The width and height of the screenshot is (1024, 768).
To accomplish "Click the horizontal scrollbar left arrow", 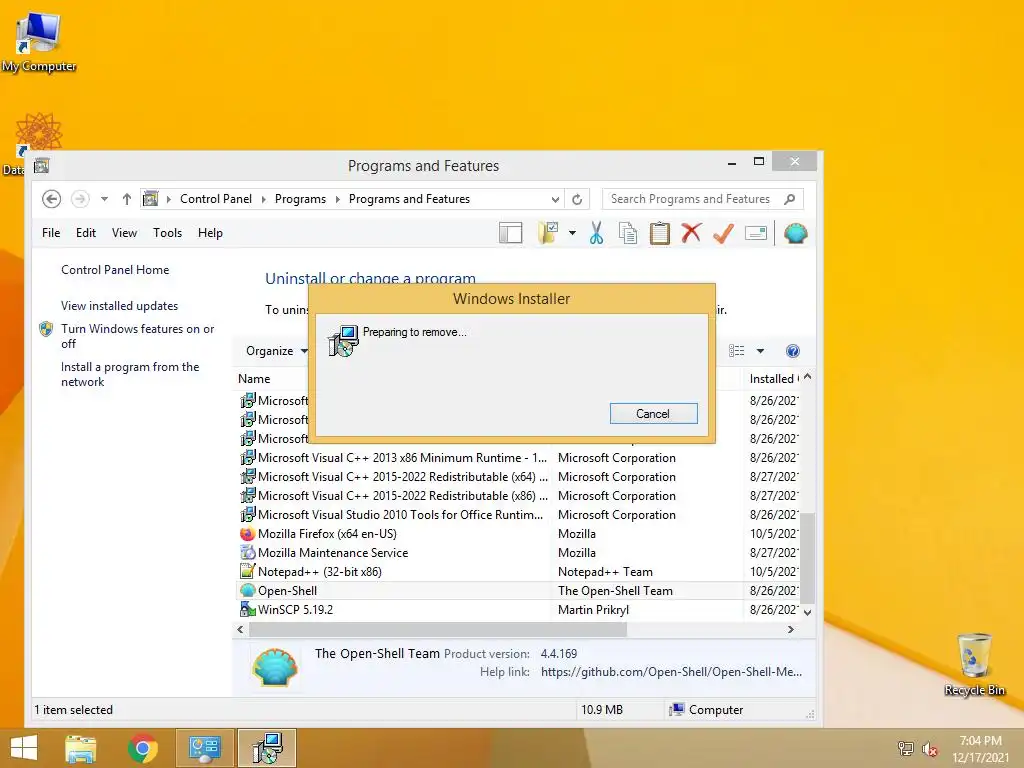I will (x=240, y=630).
